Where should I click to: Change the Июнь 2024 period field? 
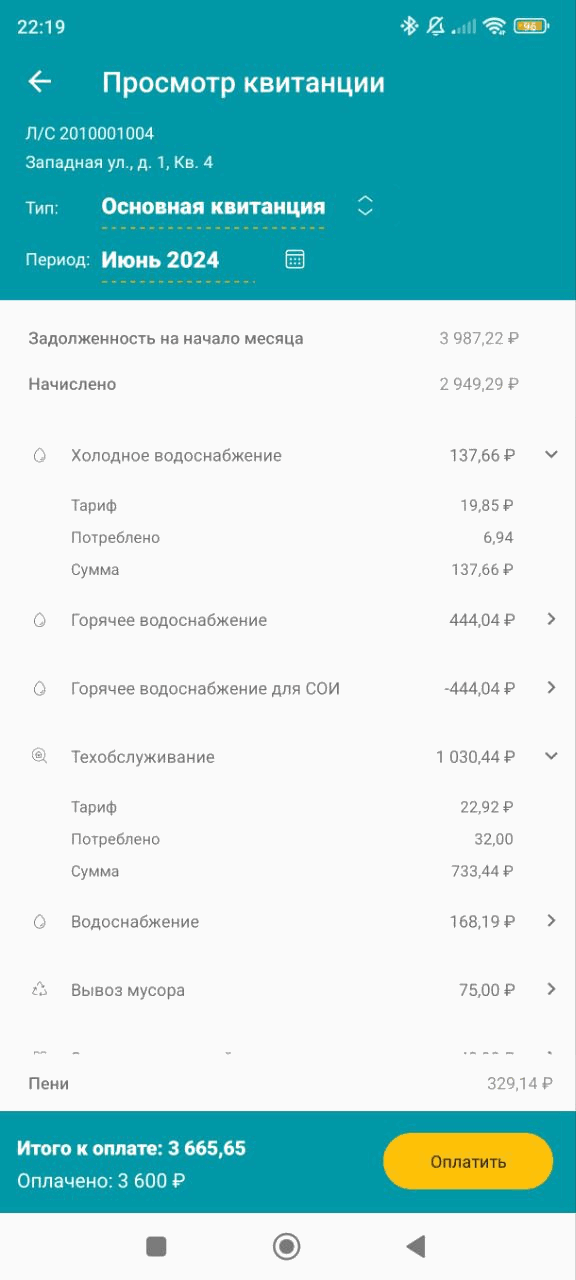point(178,260)
